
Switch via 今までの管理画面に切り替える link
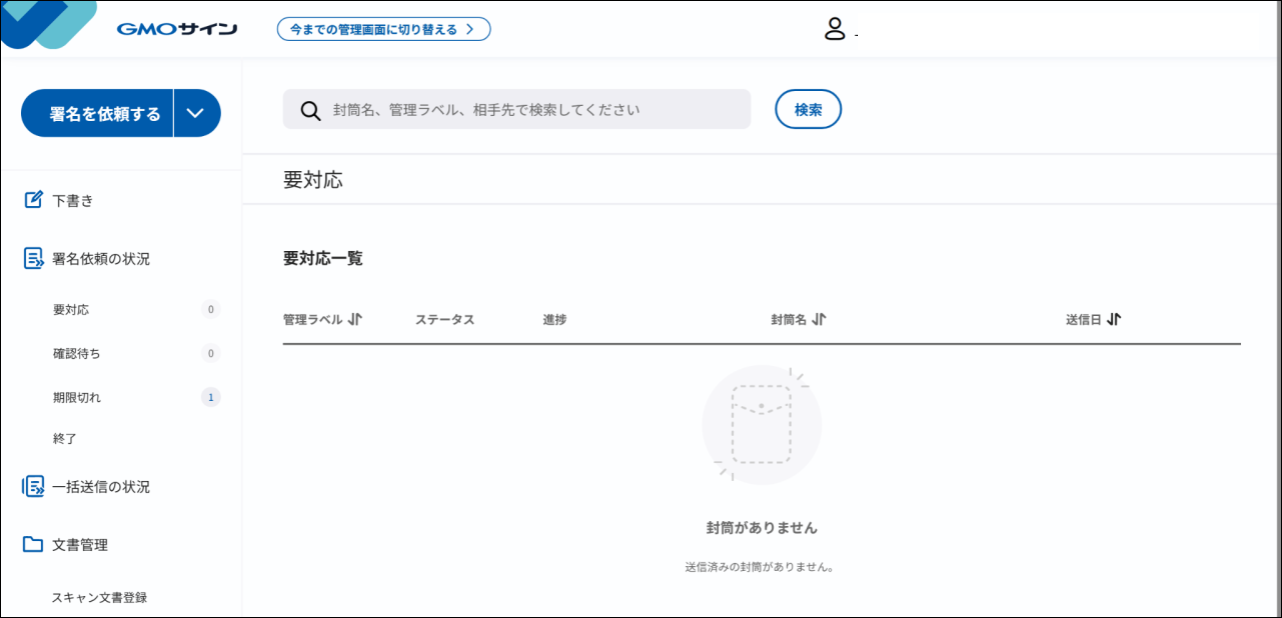(x=383, y=29)
